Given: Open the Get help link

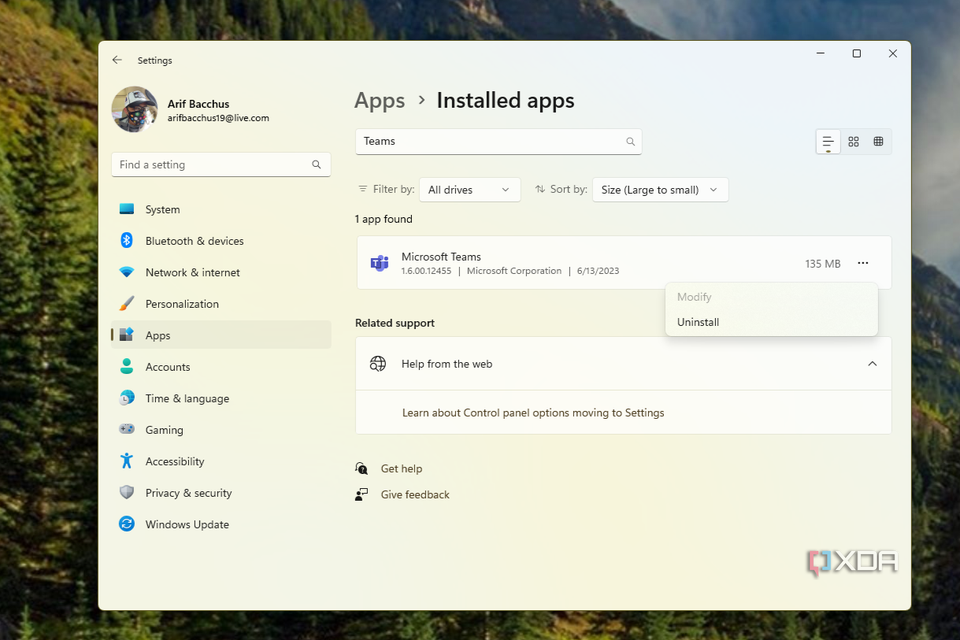Looking at the screenshot, I should pos(401,469).
